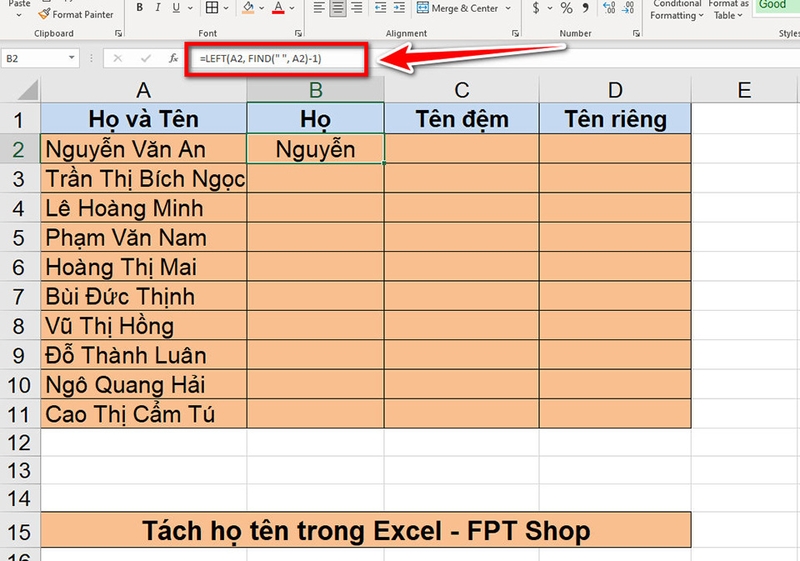Expand the Name Box dropdown arrow
800x561 pixels.
(71, 58)
